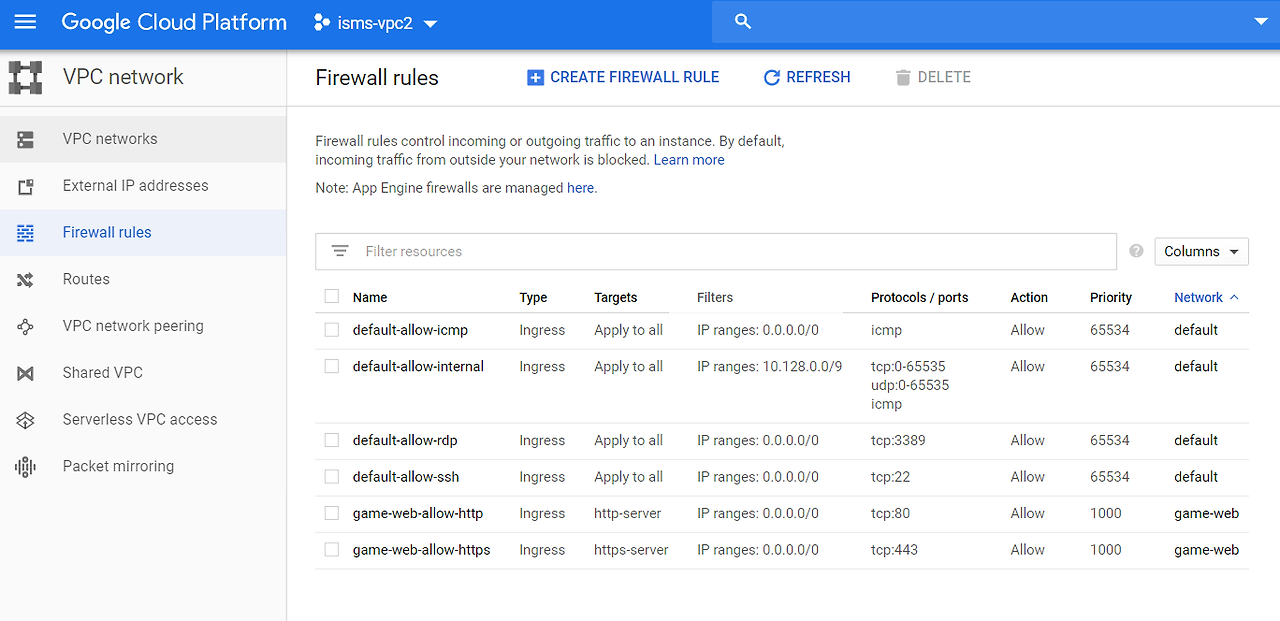1280x621 pixels.
Task: Click game-web network in http rule row
Action: pyautogui.click(x=1206, y=514)
